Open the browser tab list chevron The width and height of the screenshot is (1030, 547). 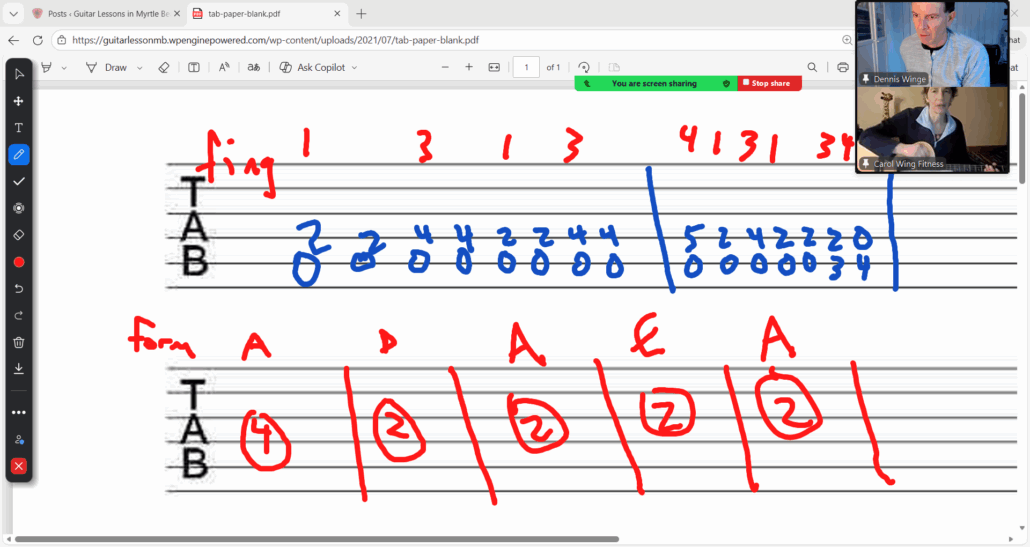coord(13,14)
